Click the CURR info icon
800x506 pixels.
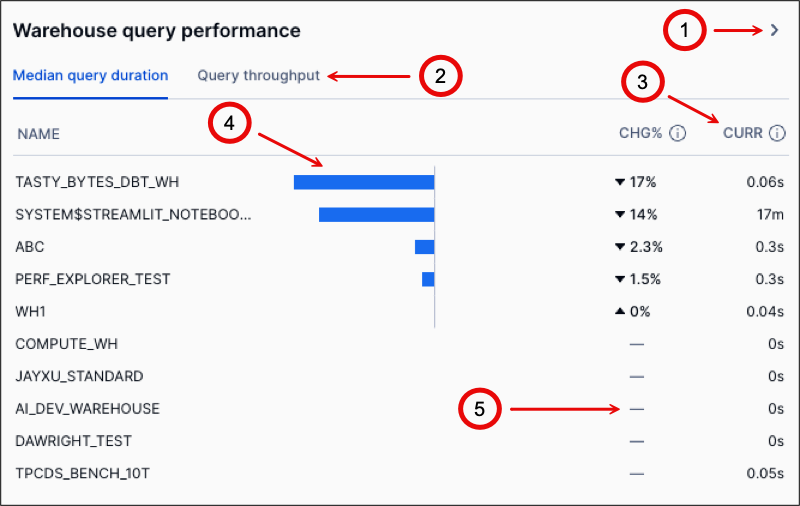click(777, 133)
